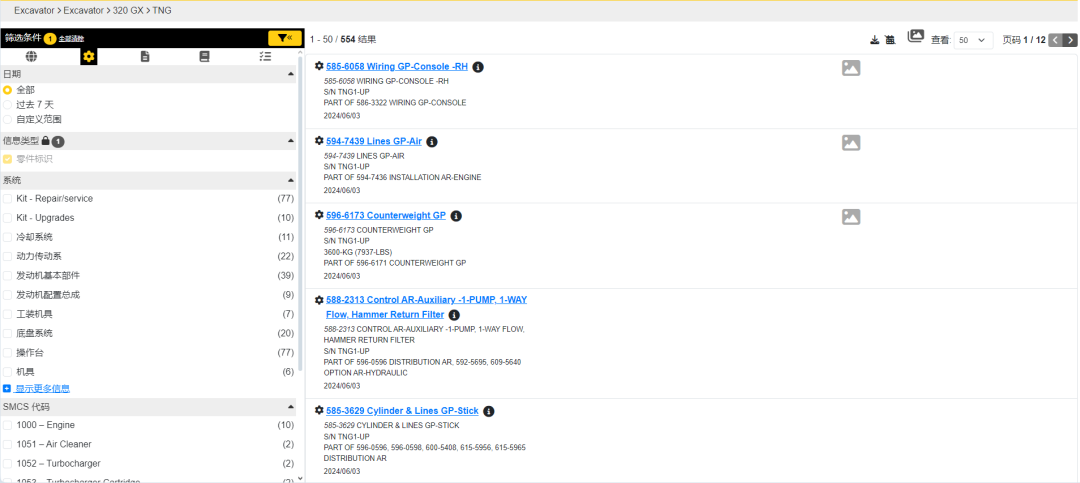This screenshot has height=483, width=1080.
Task: Click gear icon before 585-3629 Cylinder & Lines
Action: (319, 410)
